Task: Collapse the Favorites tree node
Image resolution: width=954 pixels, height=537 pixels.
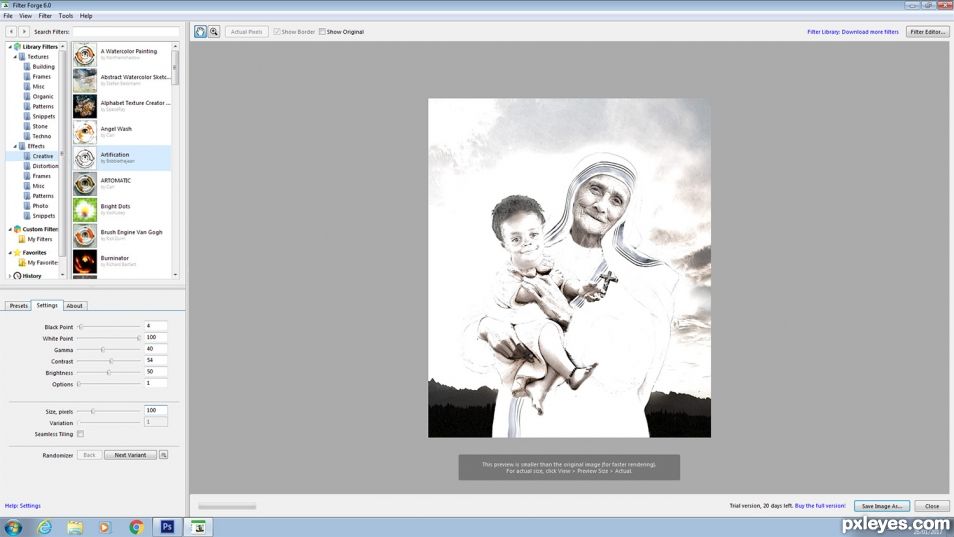Action: tap(9, 252)
